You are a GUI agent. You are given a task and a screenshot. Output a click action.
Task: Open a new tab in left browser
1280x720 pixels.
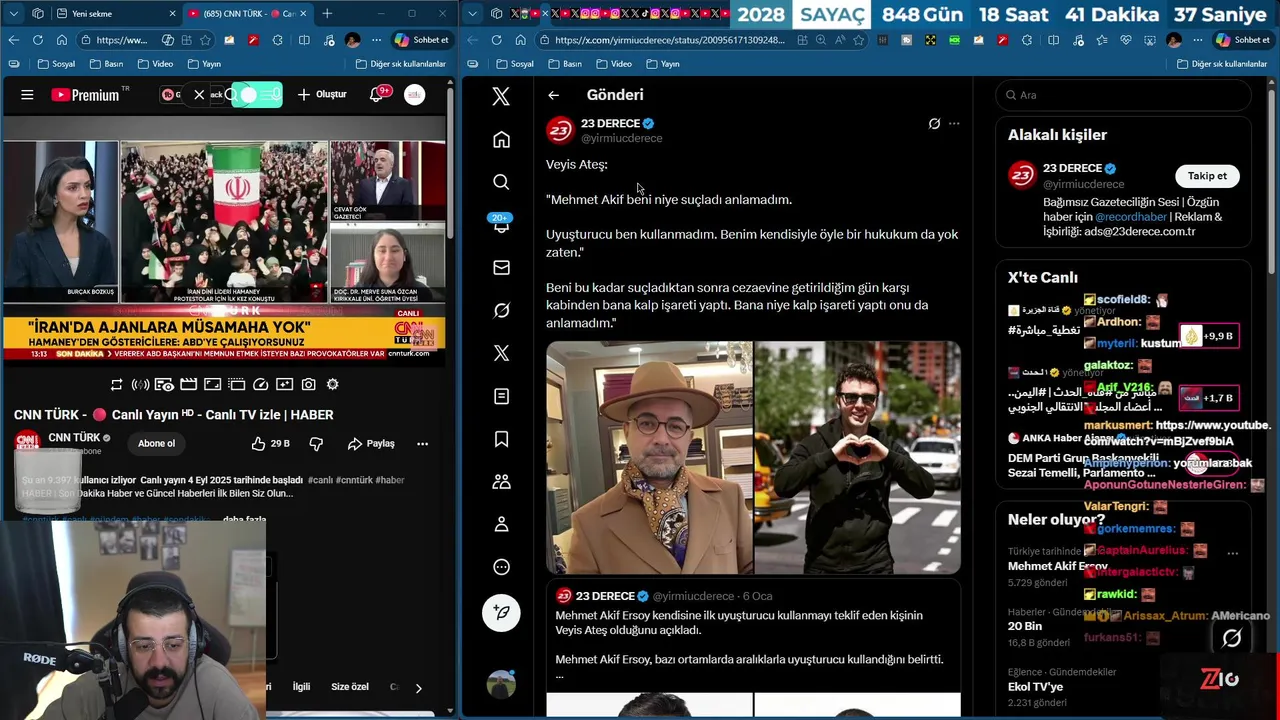coord(327,14)
